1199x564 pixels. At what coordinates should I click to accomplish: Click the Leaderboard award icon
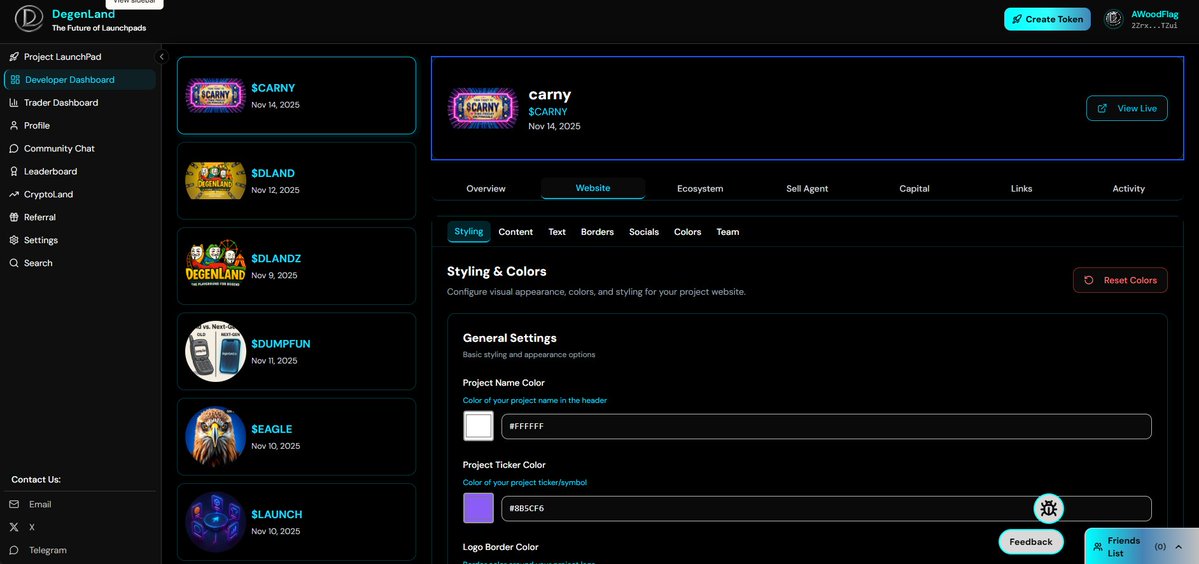pos(14,171)
